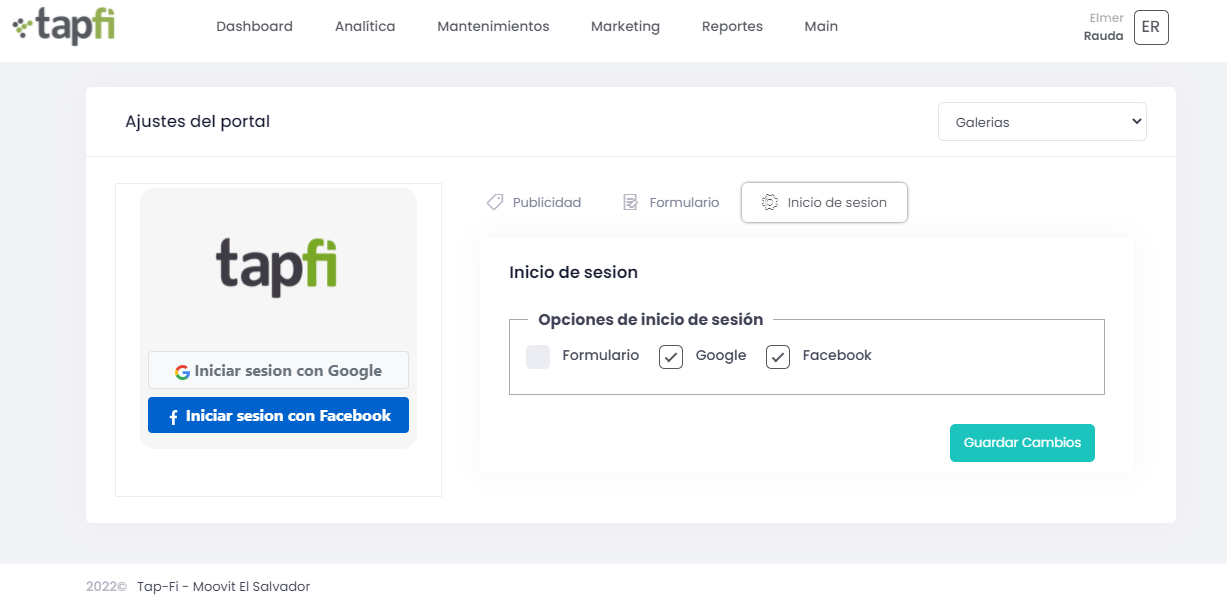Disable the Google login checkbox

[670, 356]
